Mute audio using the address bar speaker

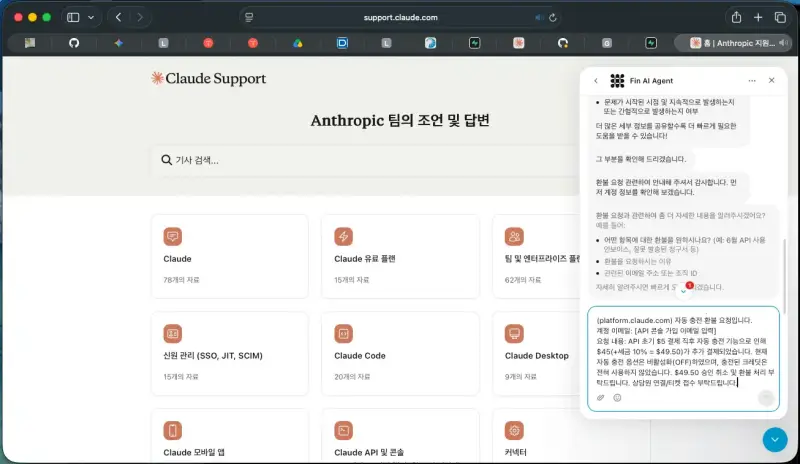[x=539, y=17]
